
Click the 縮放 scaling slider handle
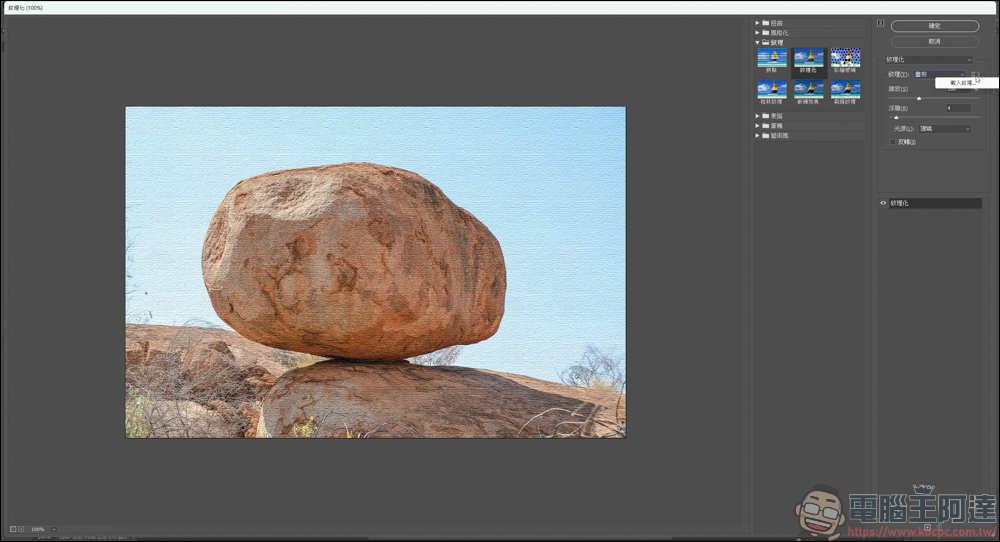(919, 98)
